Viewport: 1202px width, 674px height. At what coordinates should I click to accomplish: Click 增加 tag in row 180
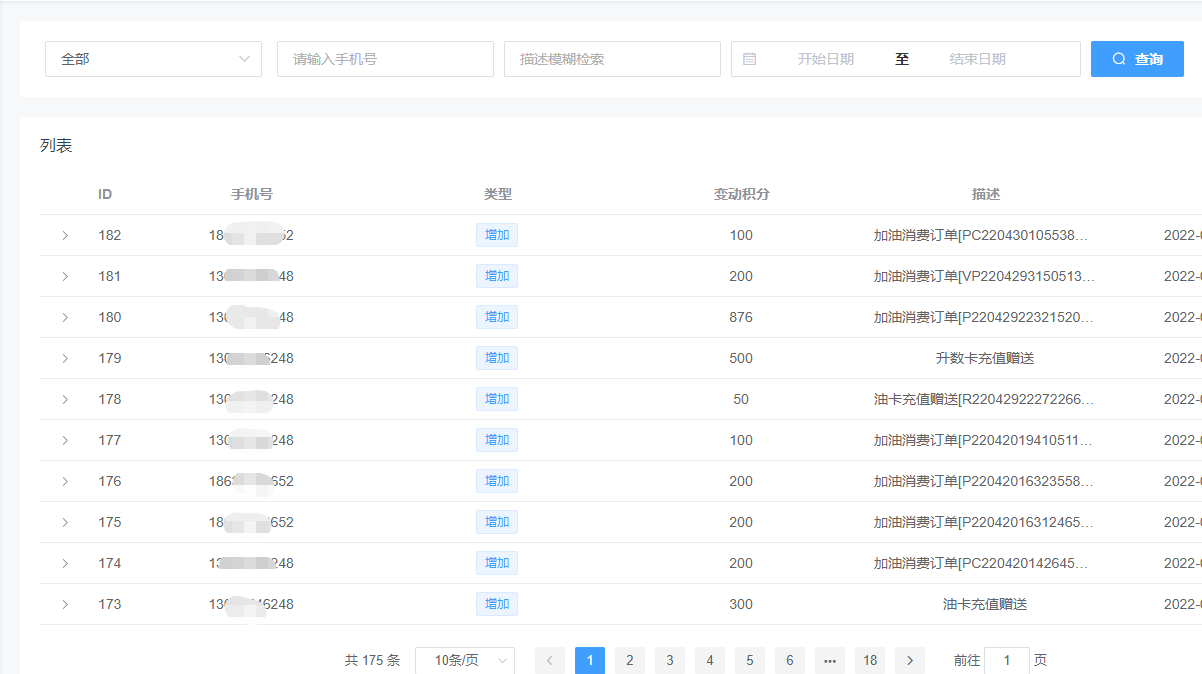coord(497,317)
